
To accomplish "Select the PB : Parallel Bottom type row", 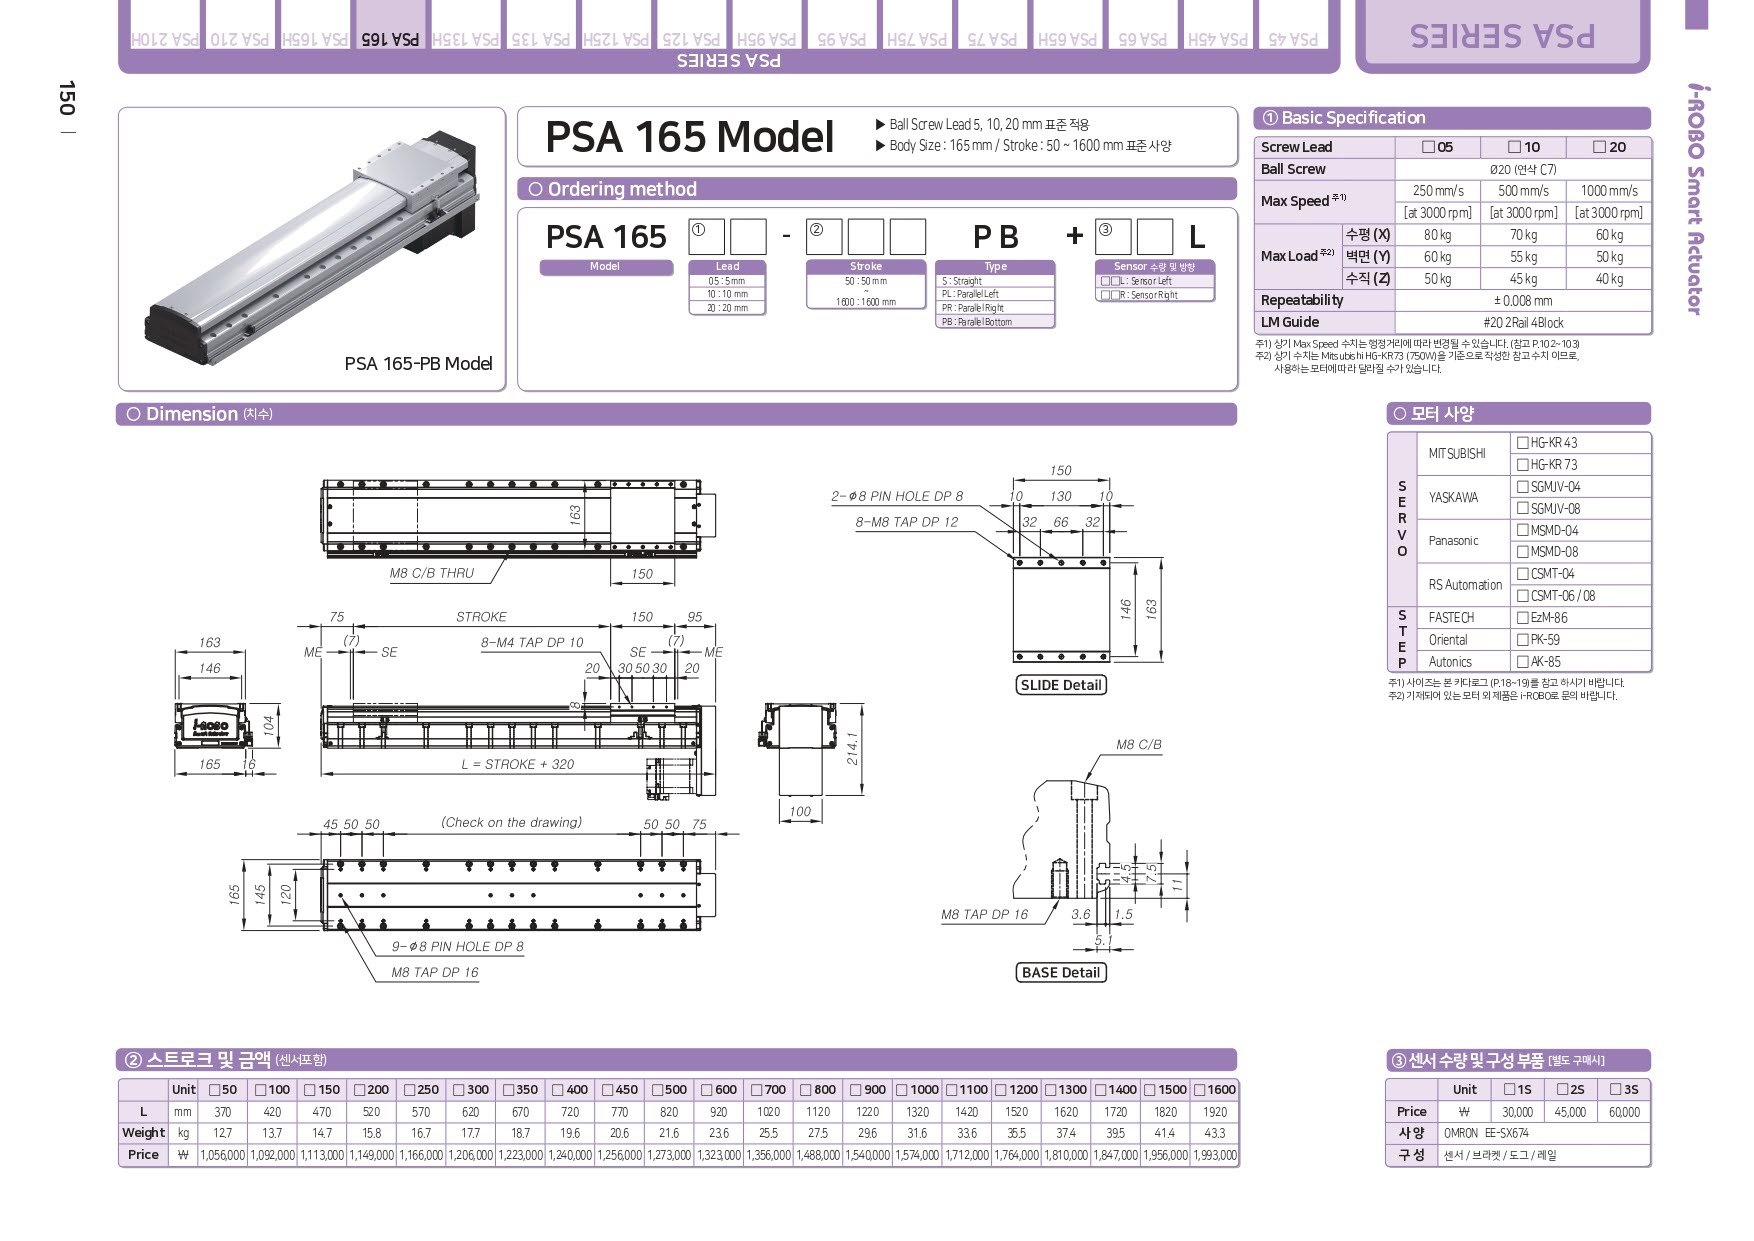I will (x=995, y=322).
